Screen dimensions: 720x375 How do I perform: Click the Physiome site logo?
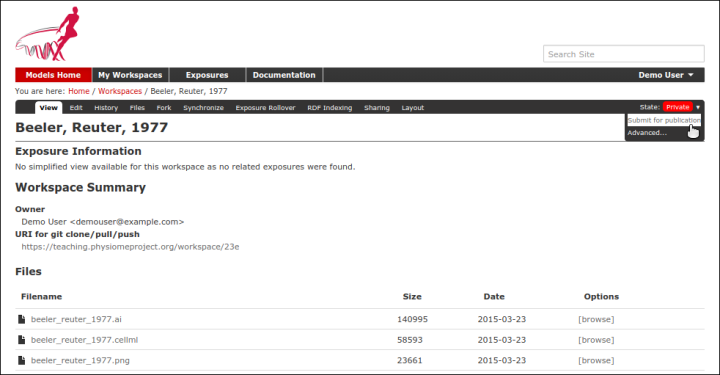(48, 34)
